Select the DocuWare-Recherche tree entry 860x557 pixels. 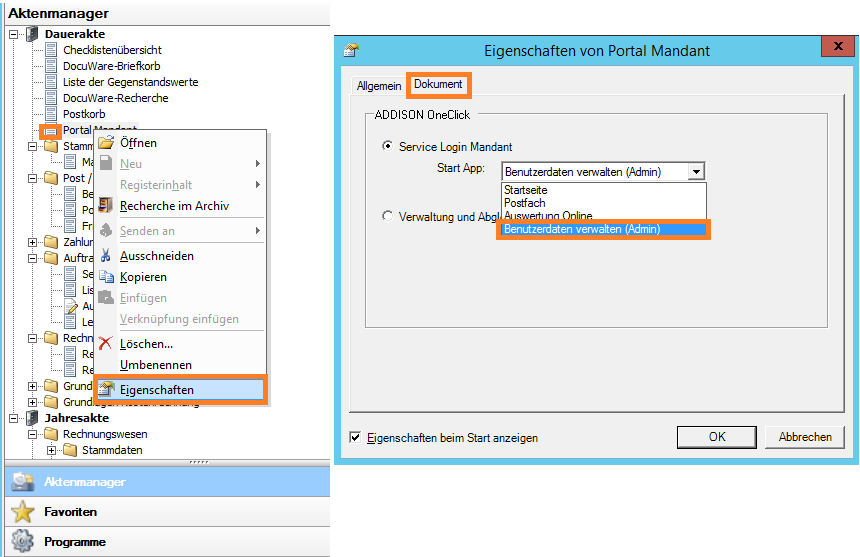[x=115, y=98]
